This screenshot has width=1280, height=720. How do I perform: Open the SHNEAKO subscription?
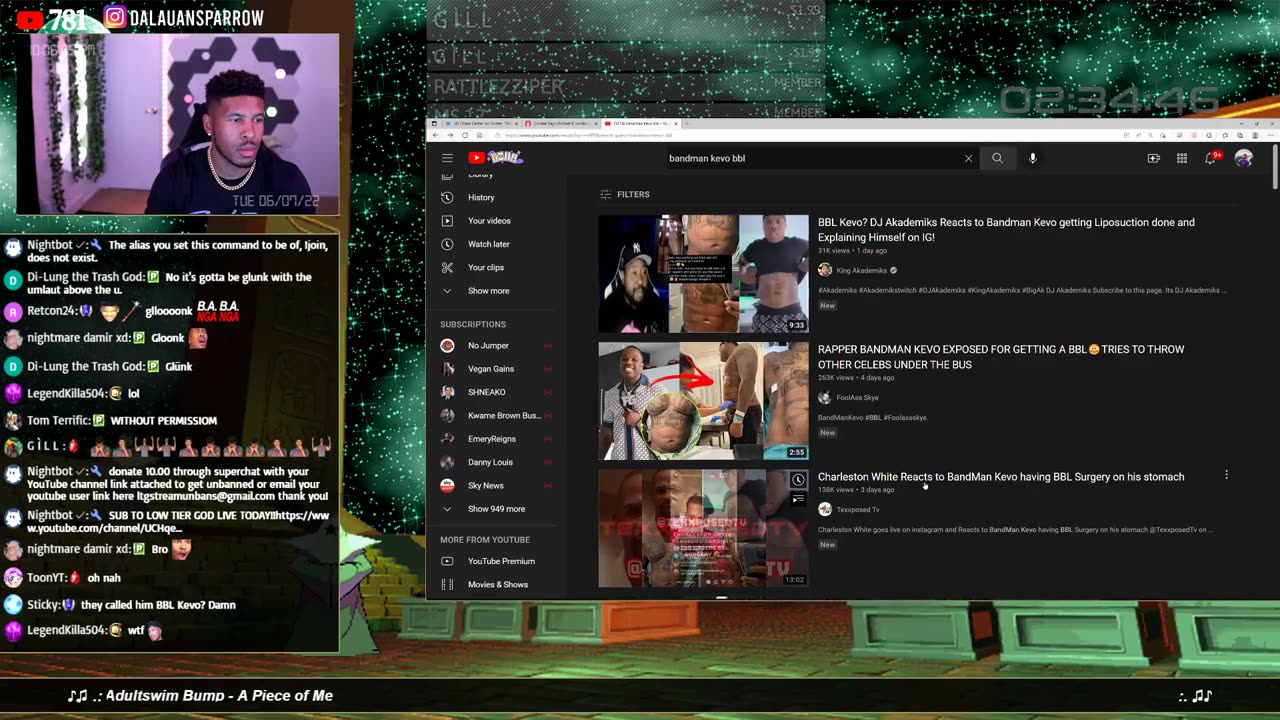[497, 392]
